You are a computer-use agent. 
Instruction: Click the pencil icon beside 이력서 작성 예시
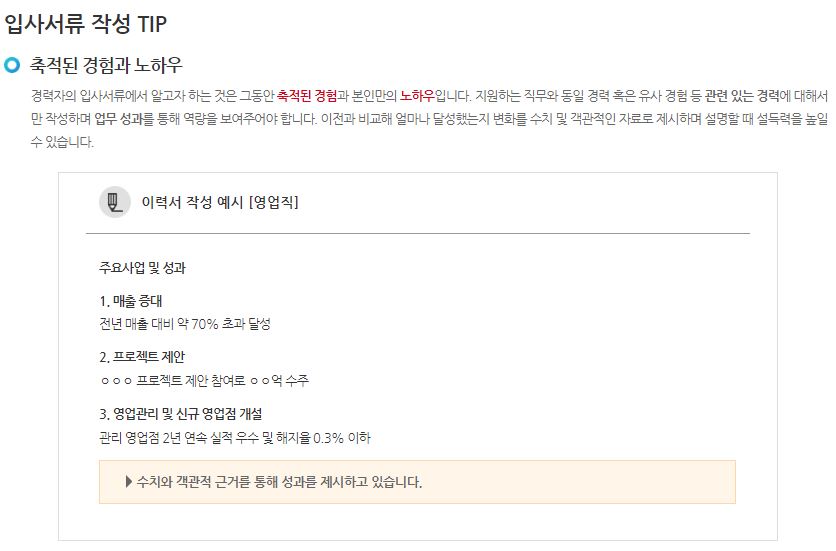click(x=115, y=202)
